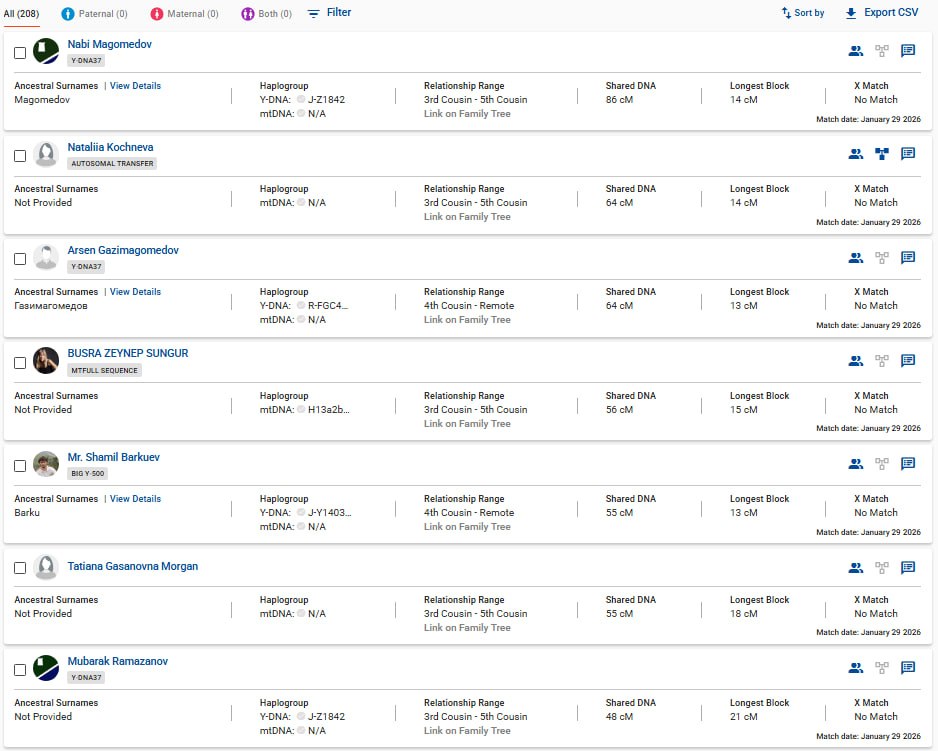Open In Common With for BUSRA ZEYNEP SUNGUR
Viewport: 938px width, 751px height.
(x=855, y=361)
